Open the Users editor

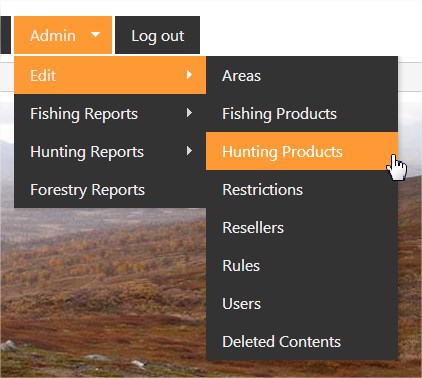[x=302, y=303]
